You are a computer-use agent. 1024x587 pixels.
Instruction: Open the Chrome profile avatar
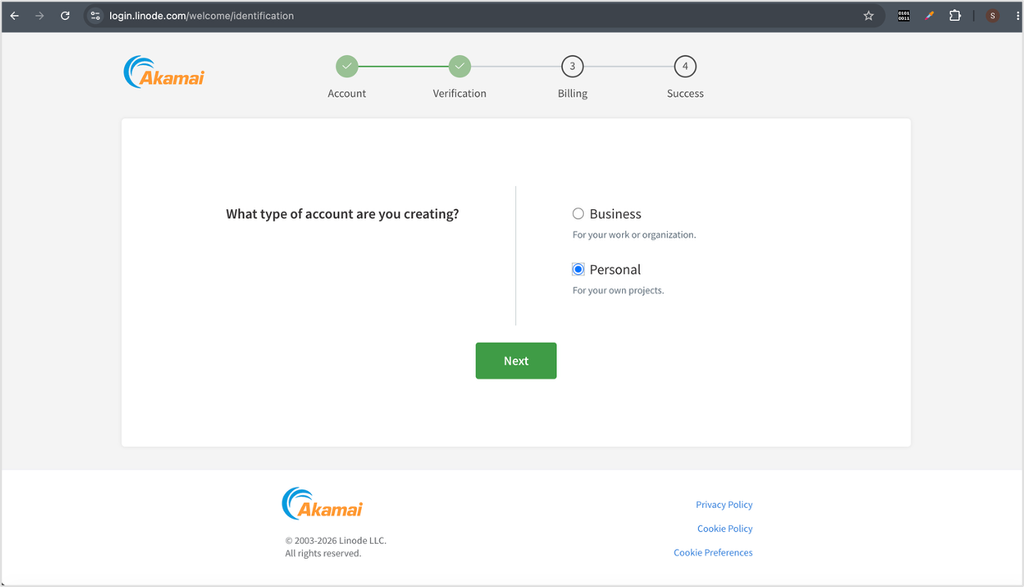click(x=992, y=16)
